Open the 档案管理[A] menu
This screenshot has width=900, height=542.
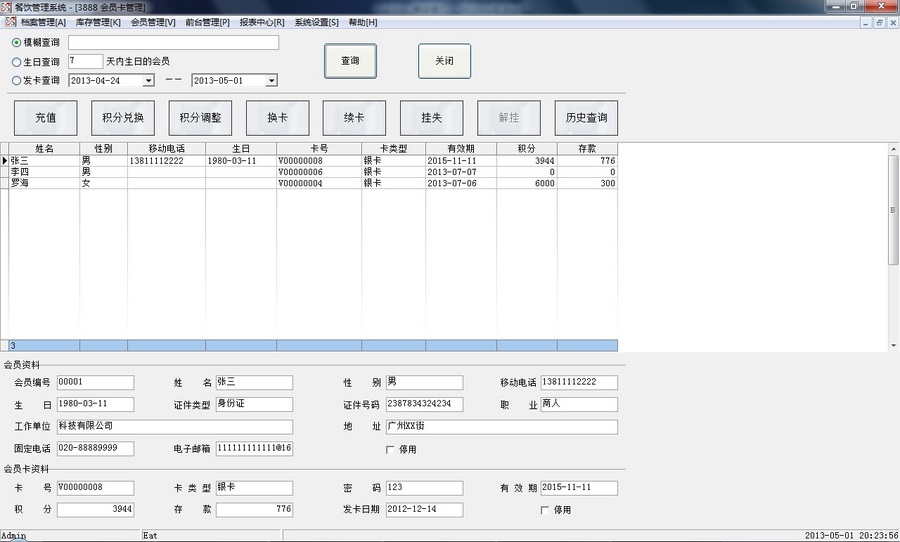tap(43, 22)
